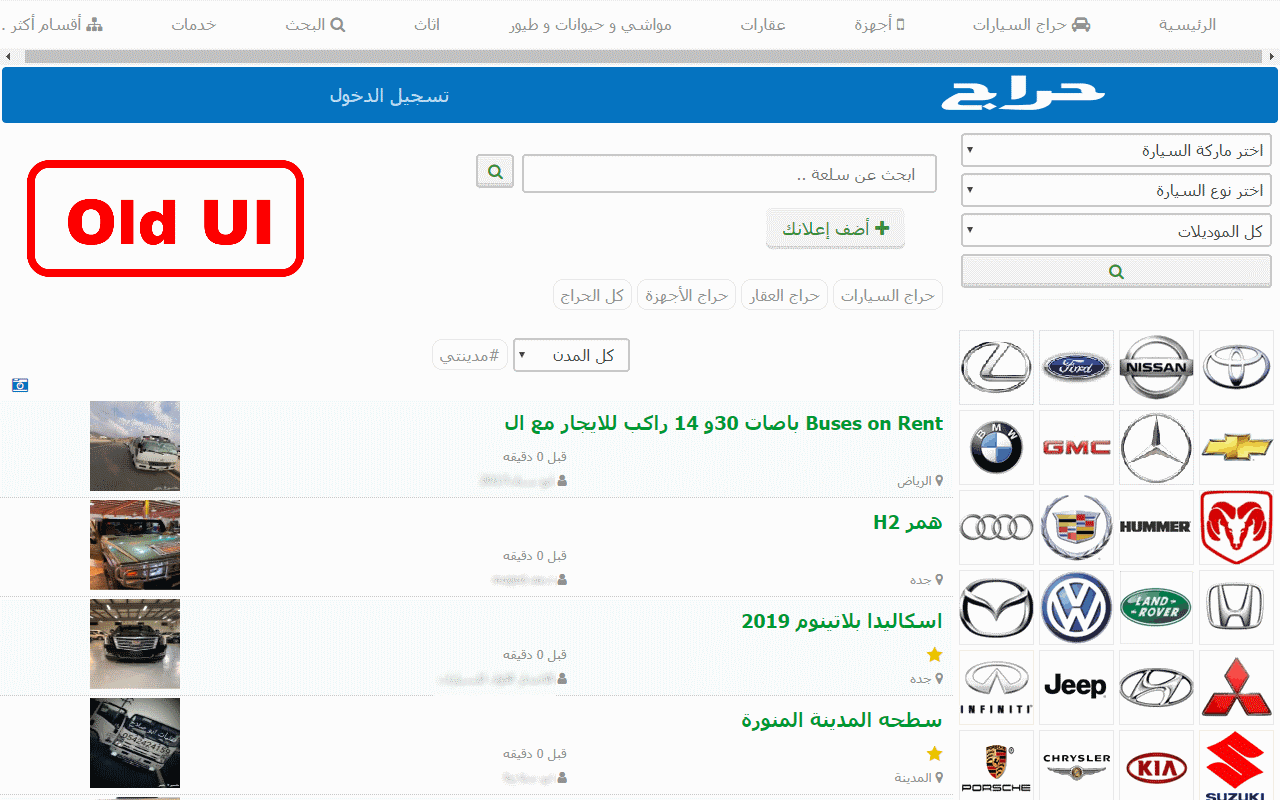Click the Jeep logo

[1076, 687]
